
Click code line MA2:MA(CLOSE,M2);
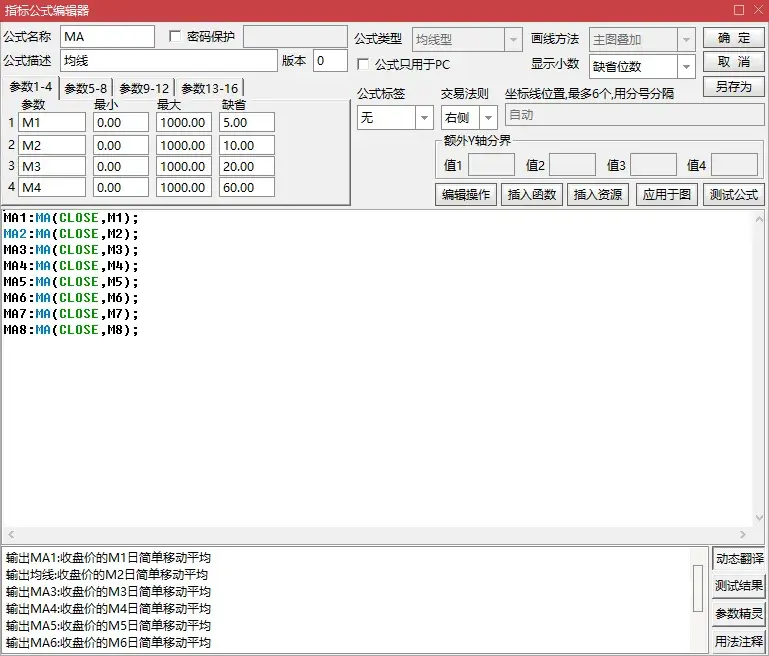coord(71,234)
